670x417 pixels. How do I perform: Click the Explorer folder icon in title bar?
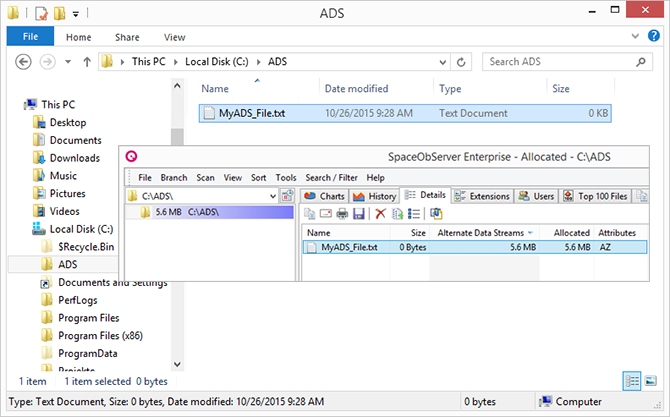13,13
